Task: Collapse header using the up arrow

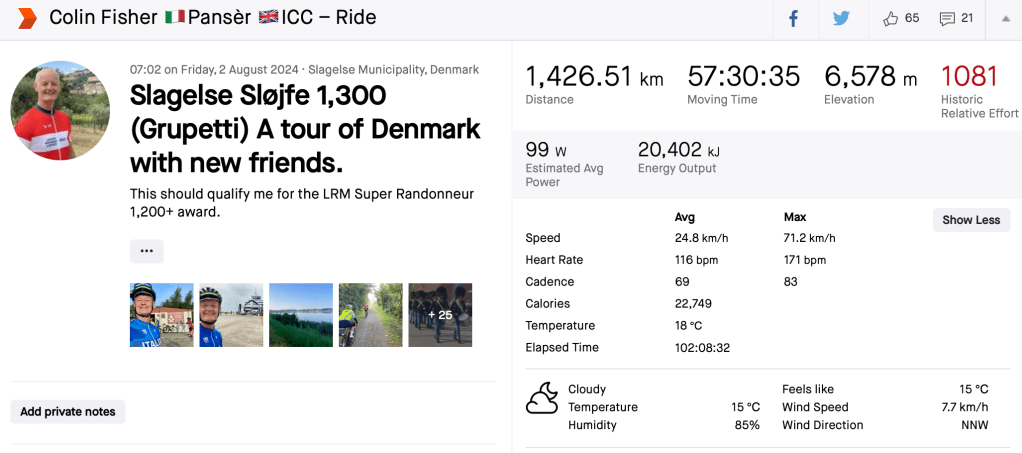Action: tap(1004, 19)
